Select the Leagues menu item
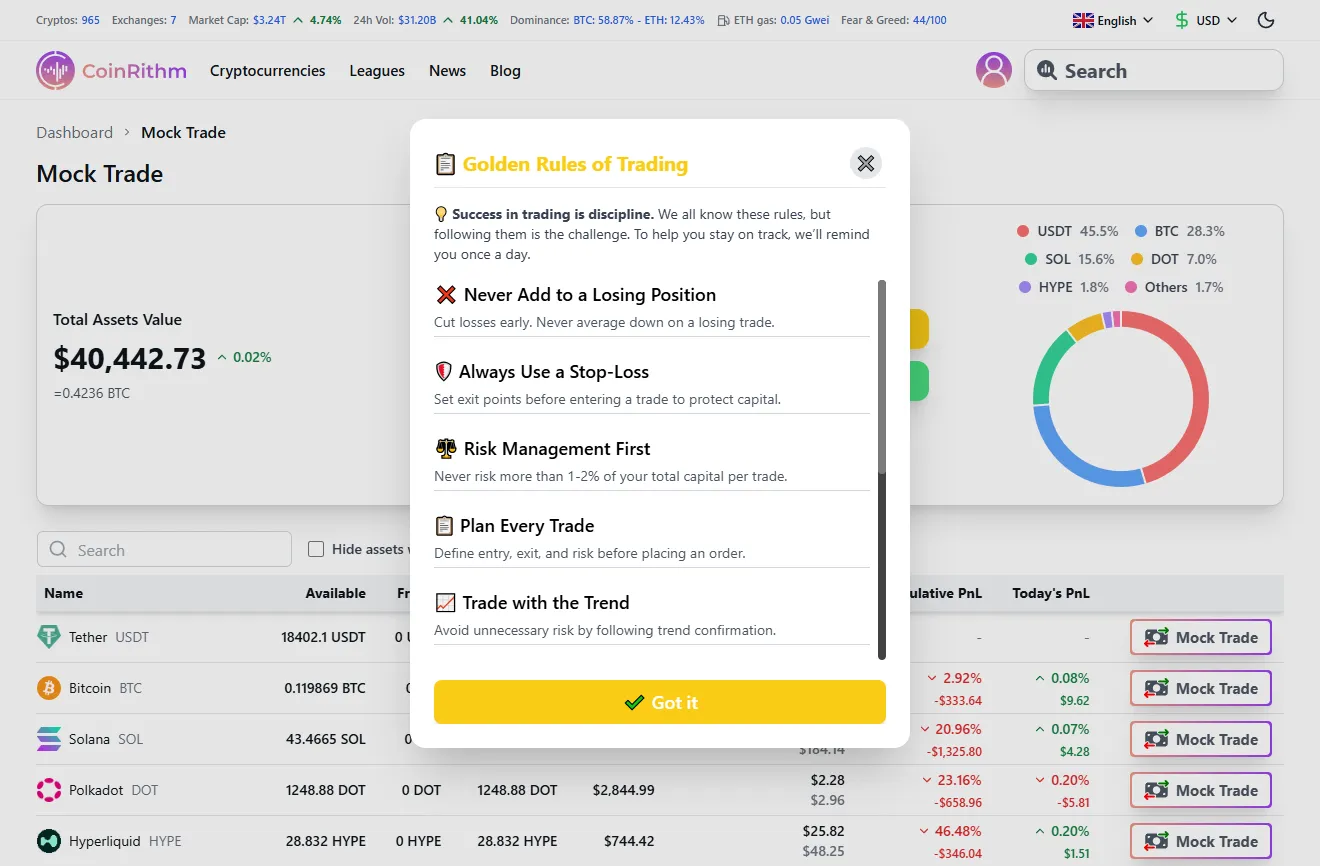The image size is (1320, 866). tap(376, 70)
